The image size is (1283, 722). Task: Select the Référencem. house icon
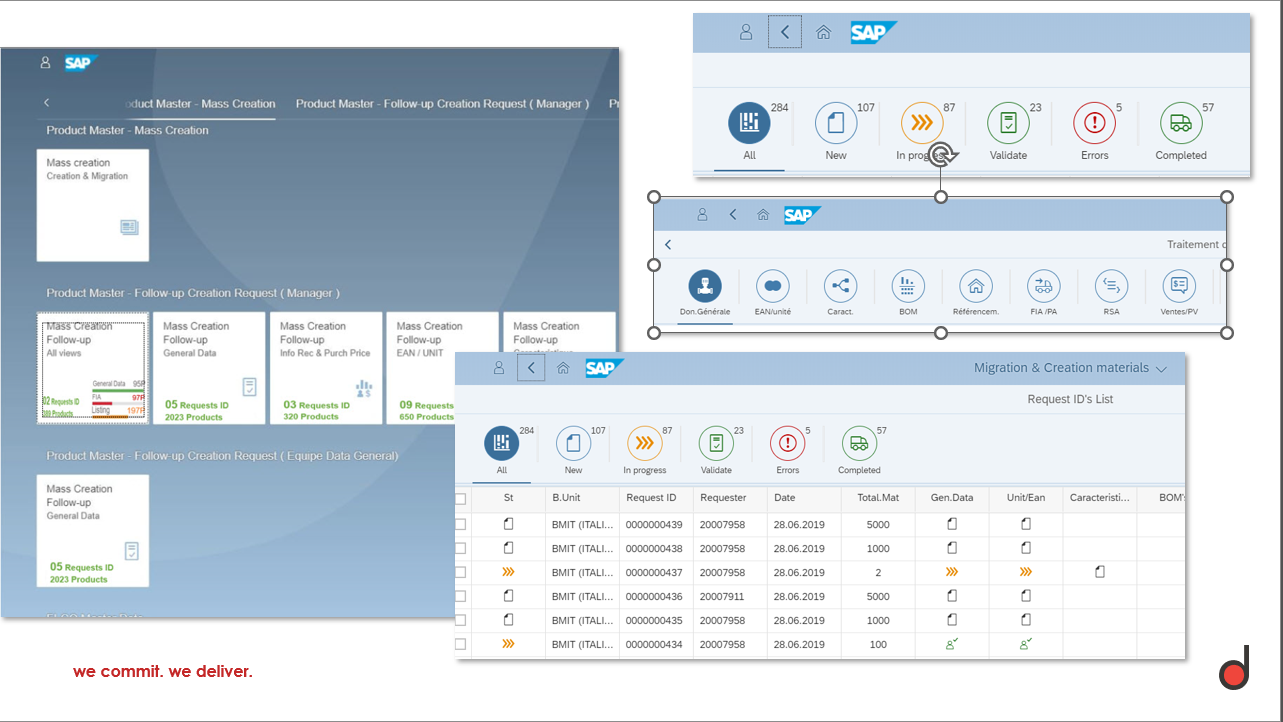[975, 287]
